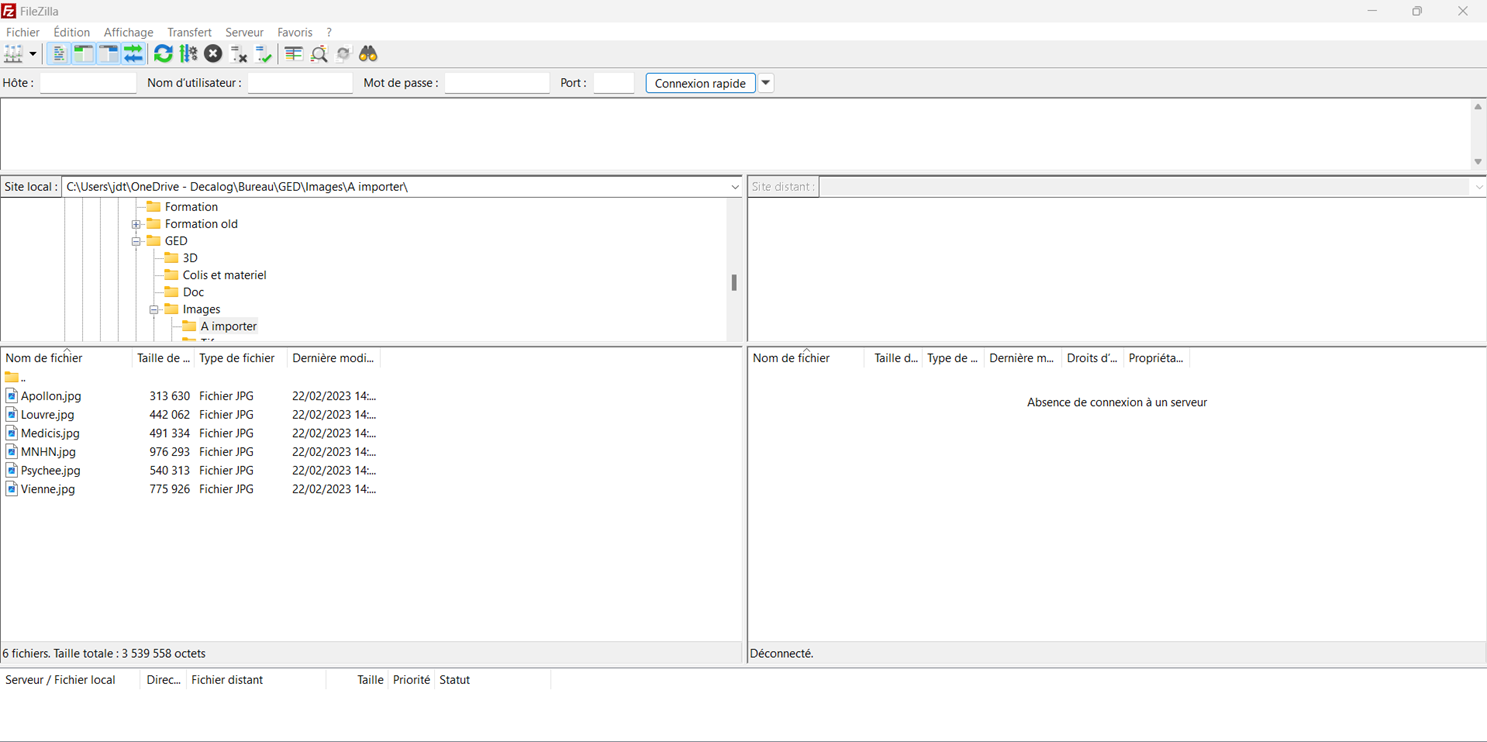
Task: Collapse the GED folder in tree
Action: [x=136, y=241]
